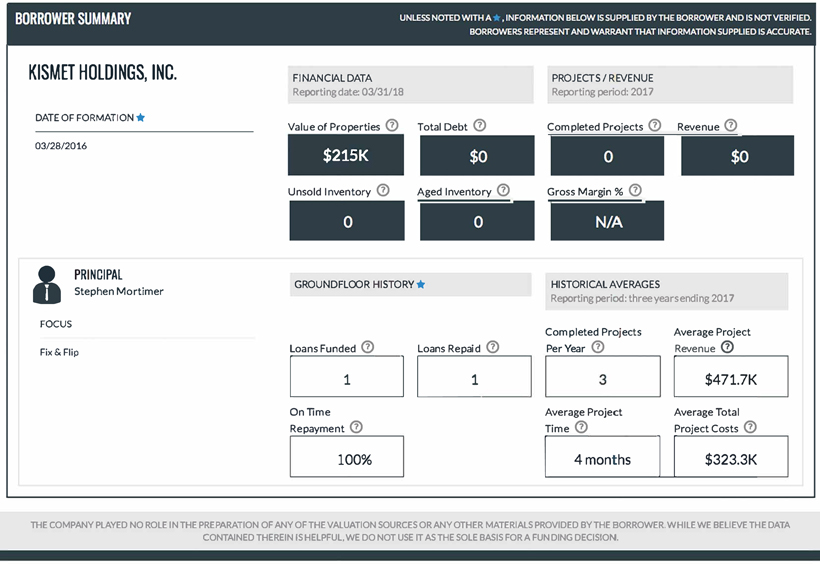The image size is (820, 564).
Task: Click question mark icon next to Revenue
Action: pyautogui.click(x=730, y=126)
